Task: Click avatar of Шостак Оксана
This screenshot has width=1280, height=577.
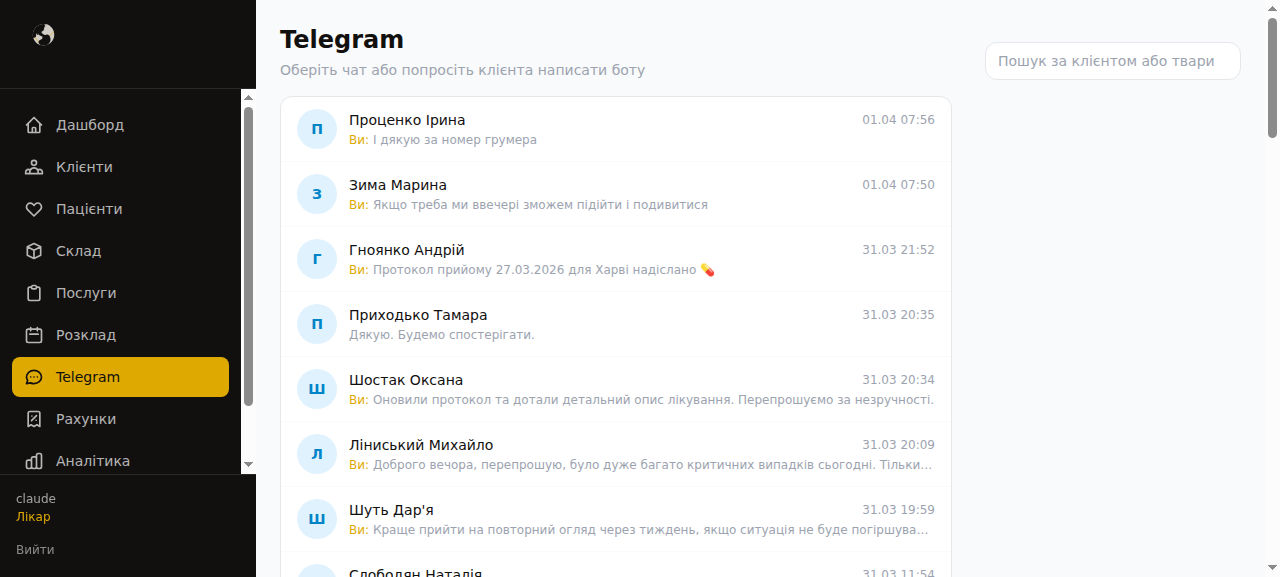Action: [317, 389]
